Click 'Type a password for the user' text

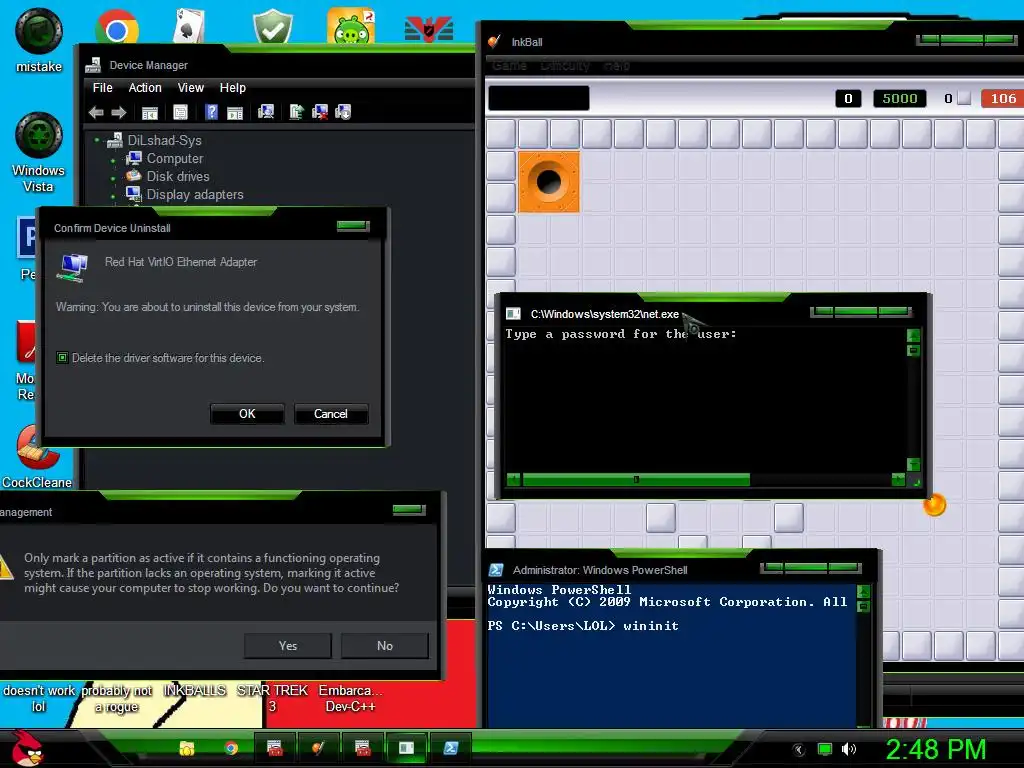click(621, 334)
